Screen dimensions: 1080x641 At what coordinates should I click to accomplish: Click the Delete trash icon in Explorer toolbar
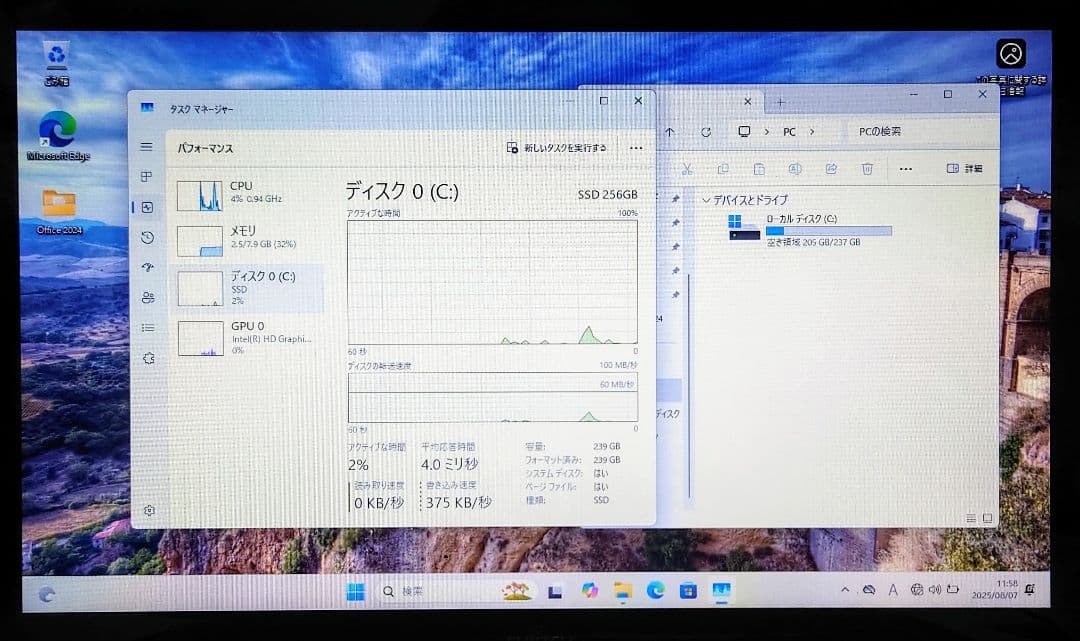[x=866, y=170]
